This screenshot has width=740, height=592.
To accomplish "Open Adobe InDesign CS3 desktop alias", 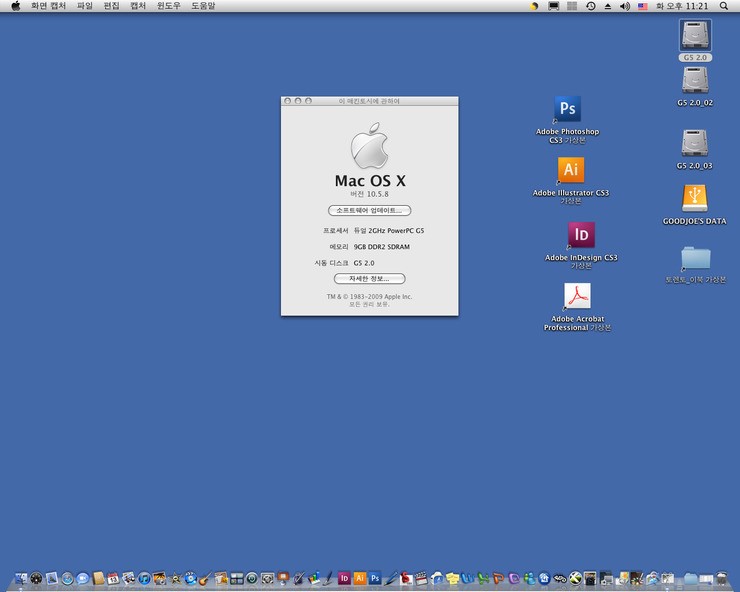I will pos(581,235).
